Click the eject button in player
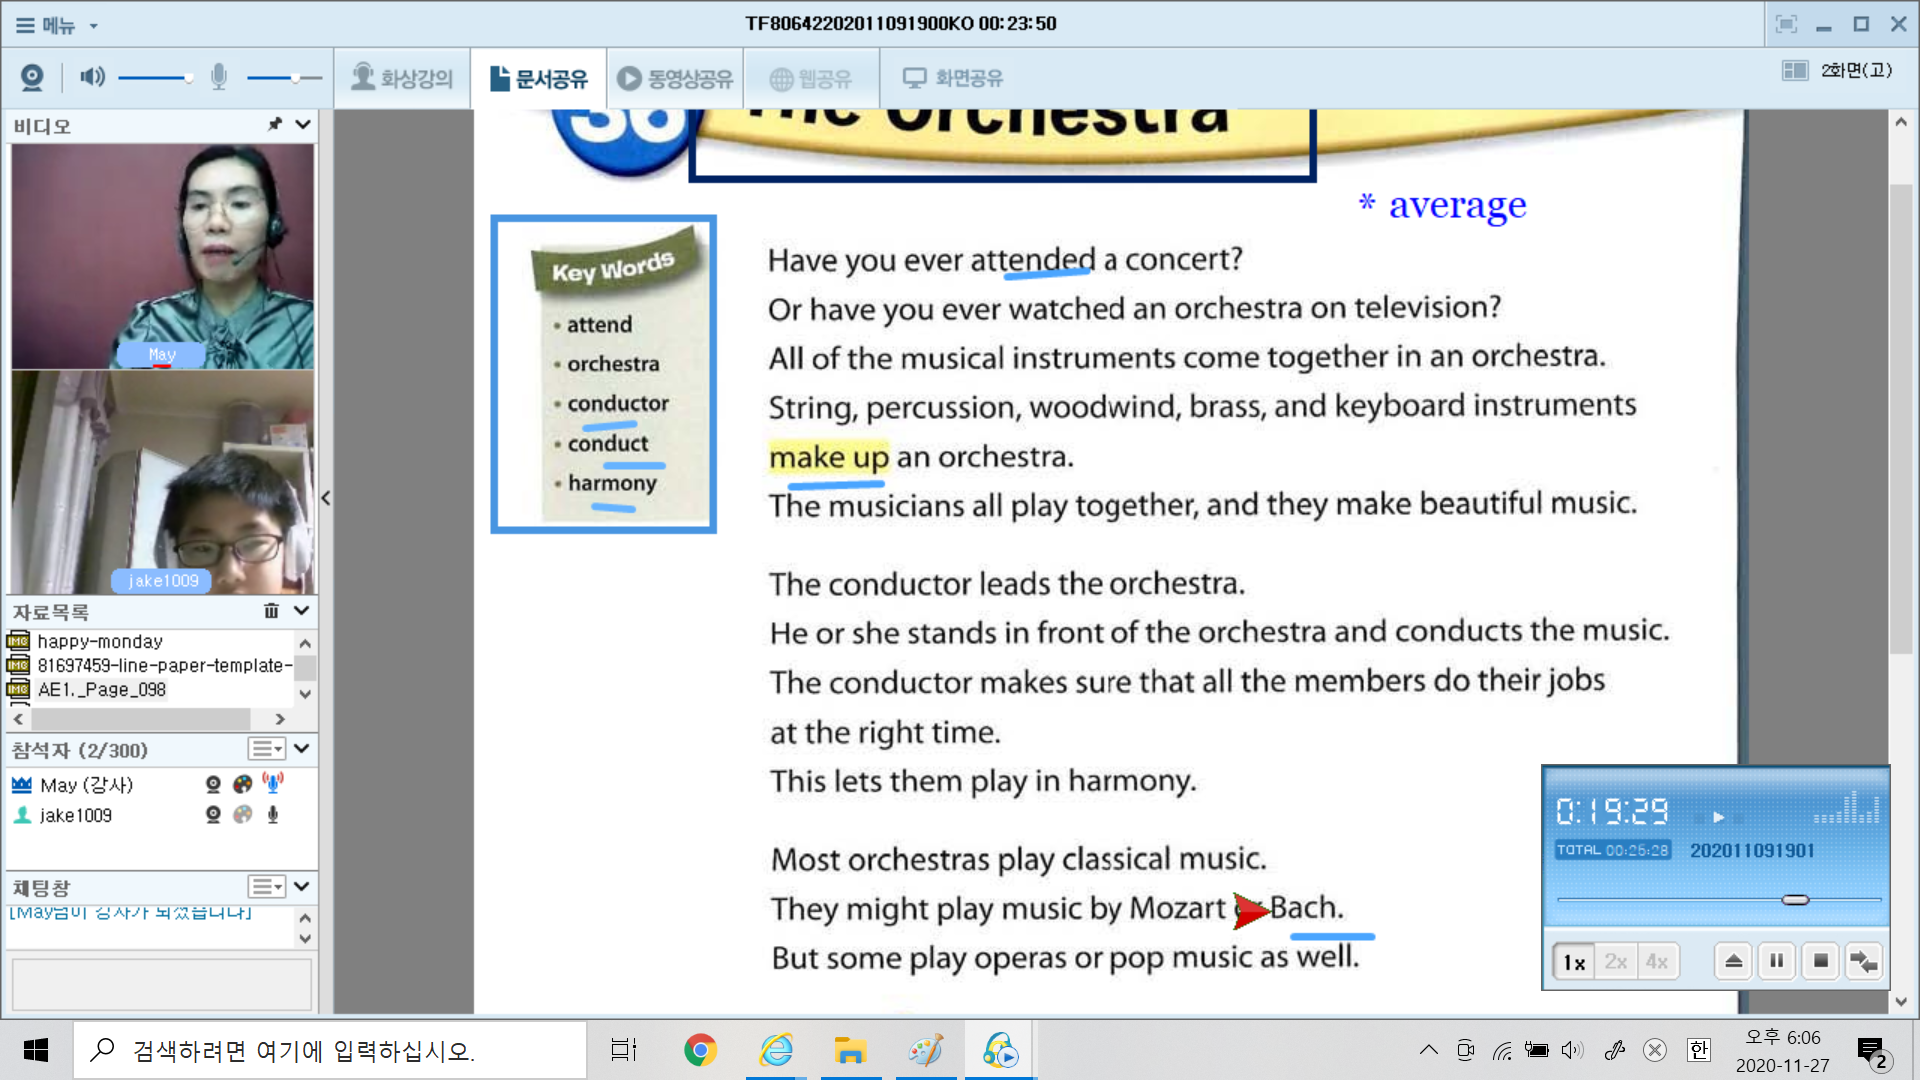This screenshot has width=1920, height=1080. [1734, 961]
